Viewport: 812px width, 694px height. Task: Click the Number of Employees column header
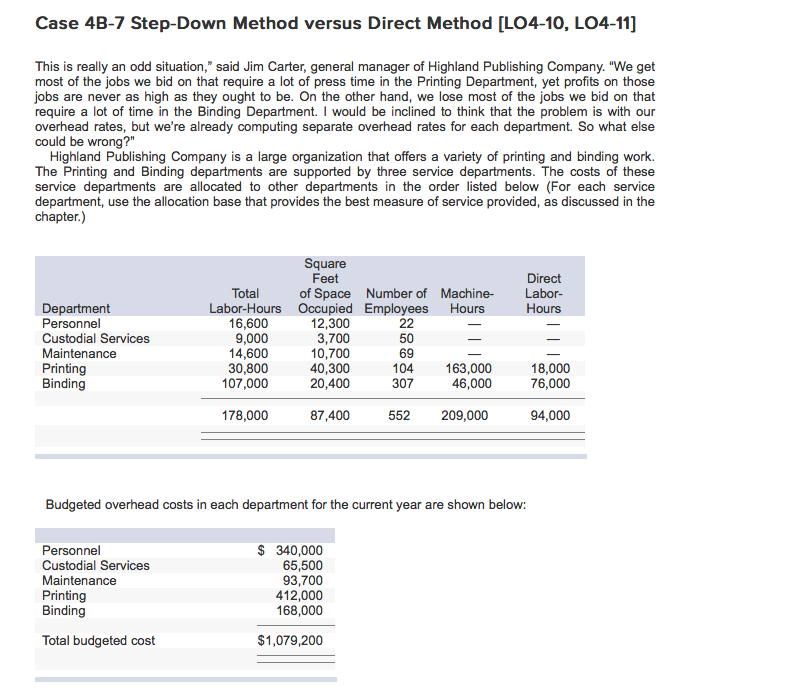(396, 300)
